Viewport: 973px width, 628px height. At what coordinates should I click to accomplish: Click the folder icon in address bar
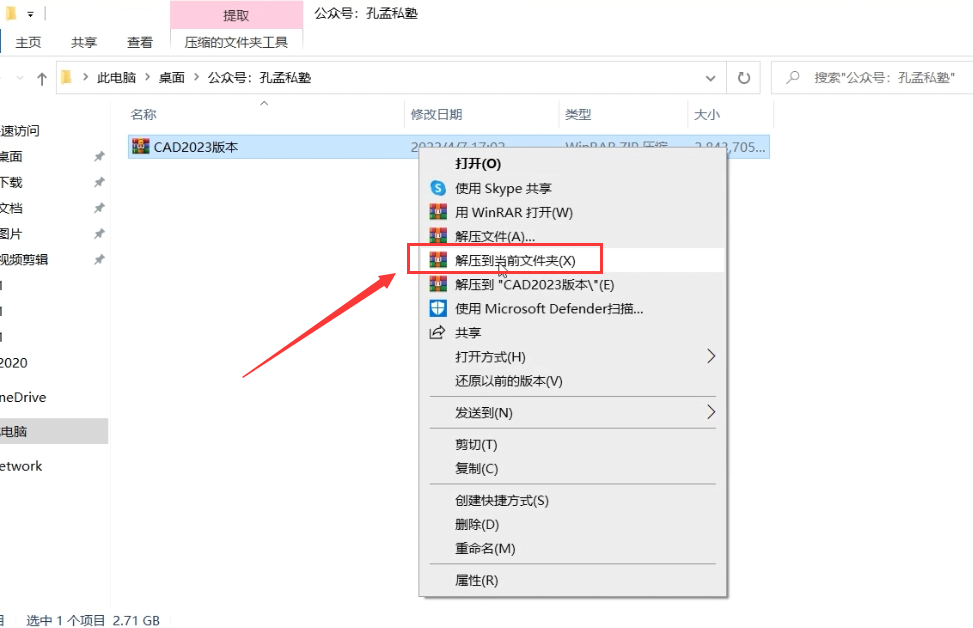[66, 77]
